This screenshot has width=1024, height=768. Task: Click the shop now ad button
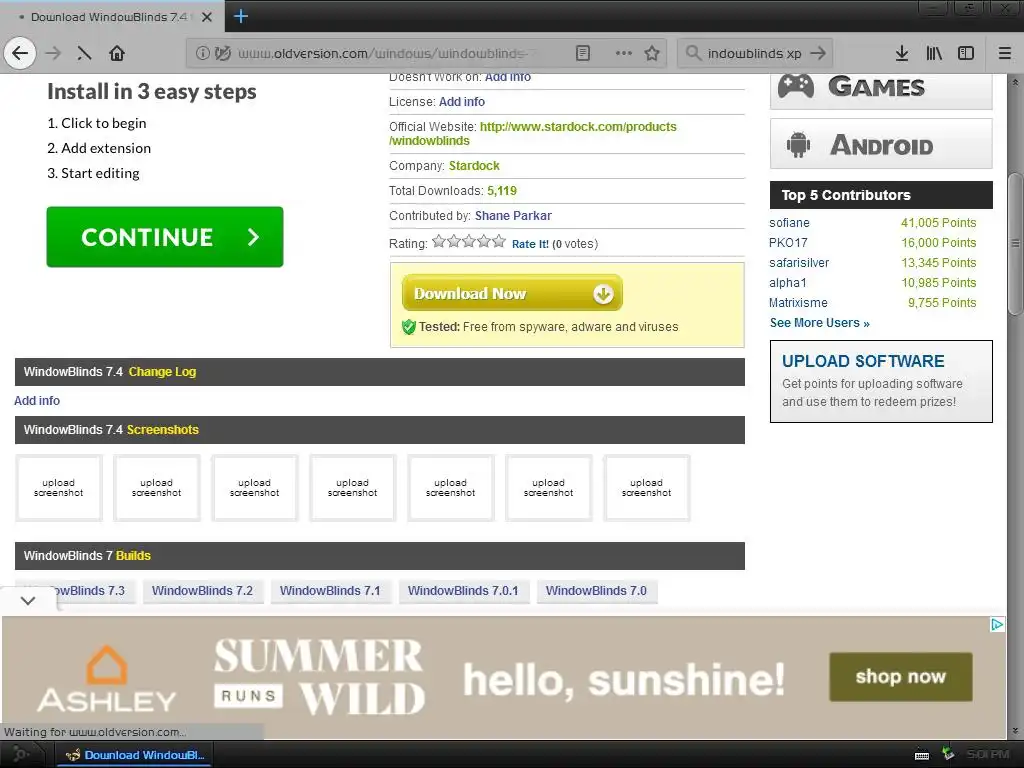click(901, 677)
